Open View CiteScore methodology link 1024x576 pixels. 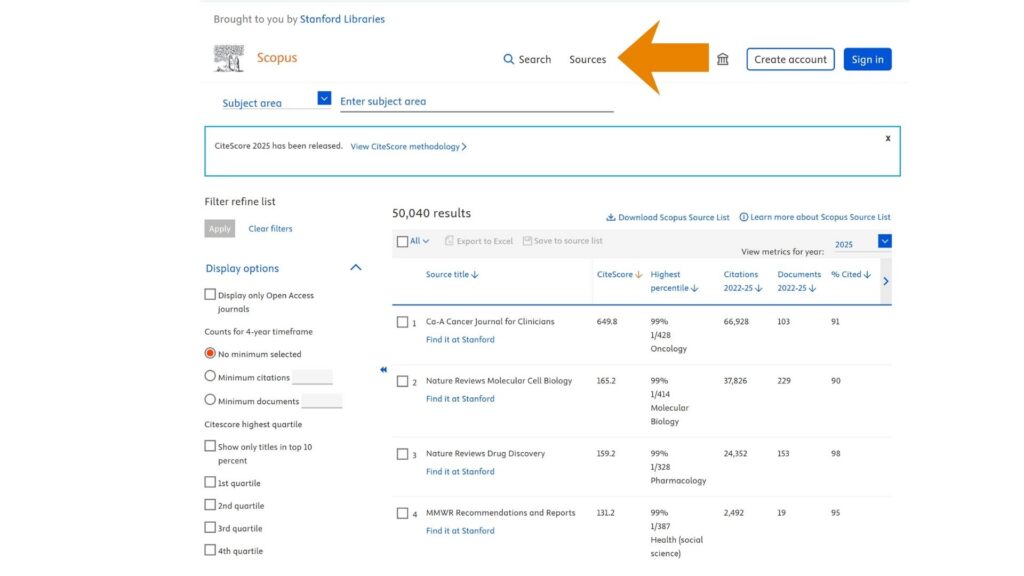(408, 146)
